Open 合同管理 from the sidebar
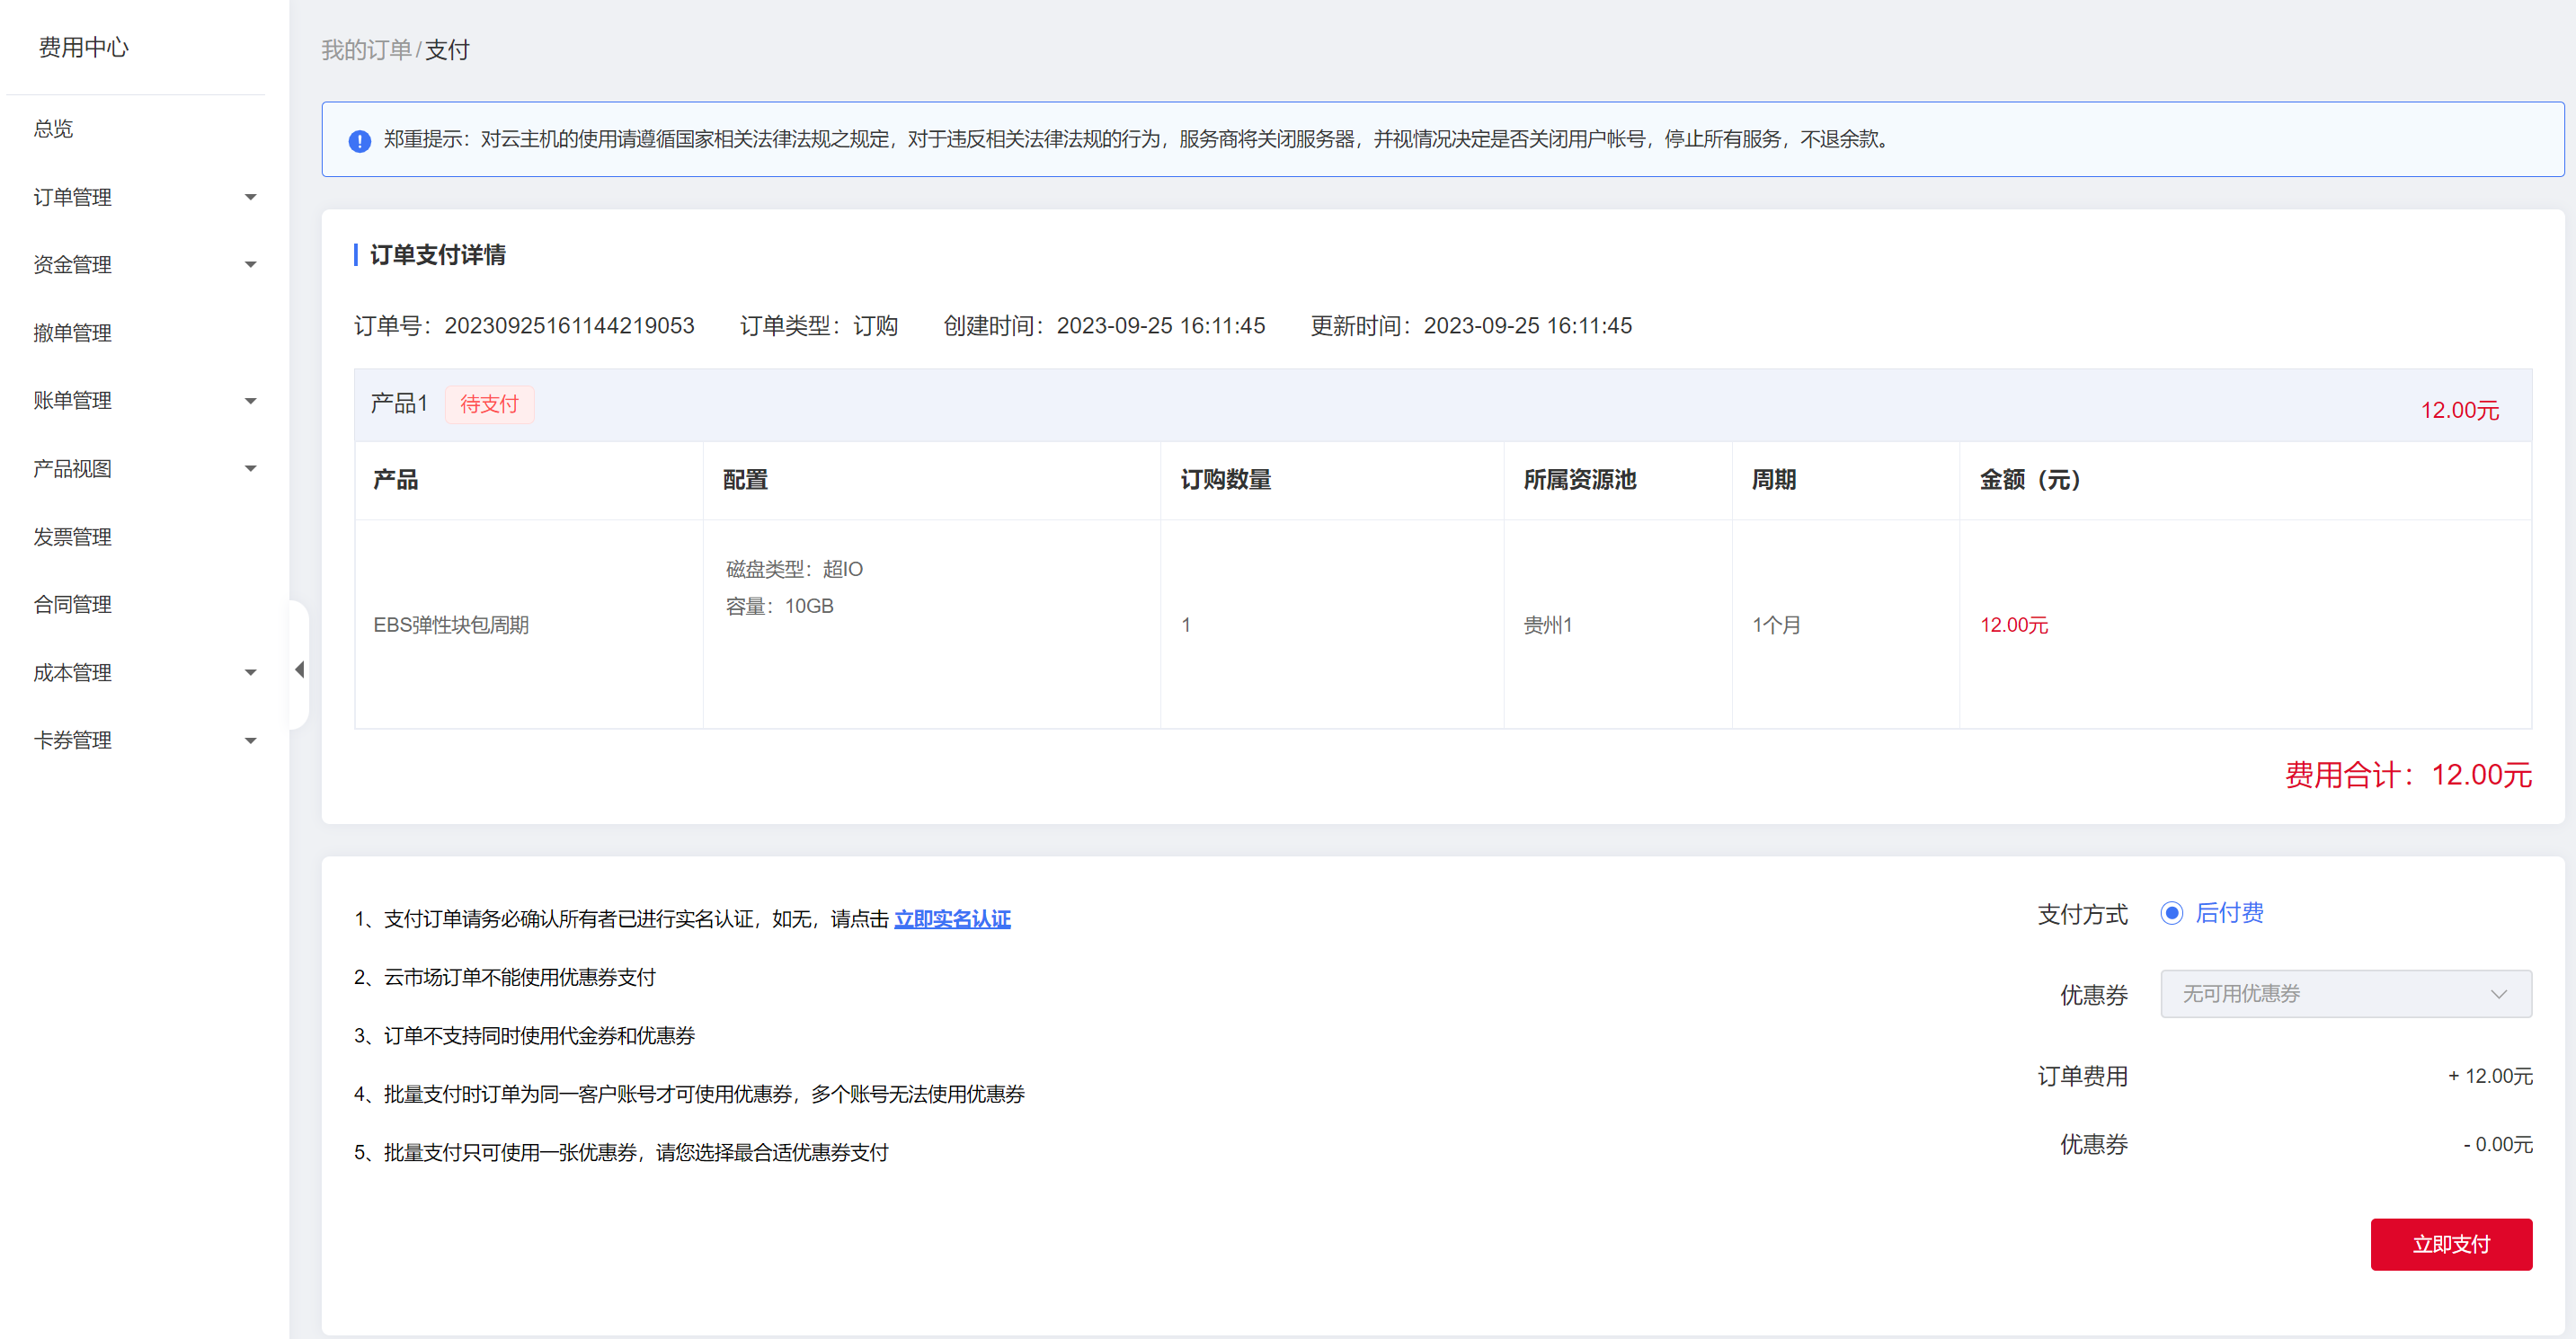 tap(71, 604)
